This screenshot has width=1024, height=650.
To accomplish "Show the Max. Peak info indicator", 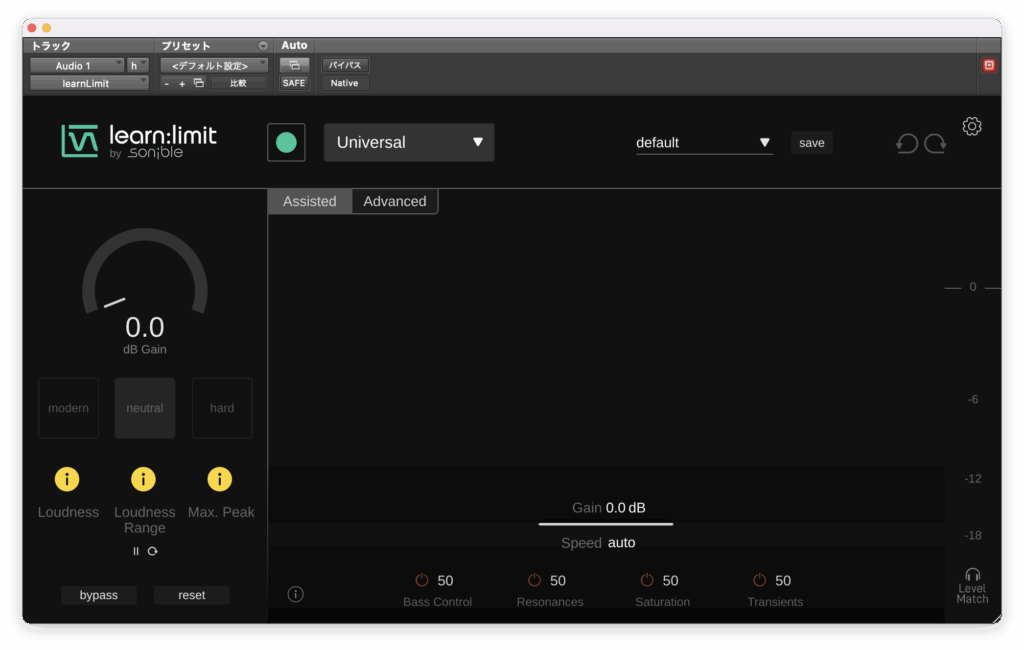I will [x=219, y=479].
